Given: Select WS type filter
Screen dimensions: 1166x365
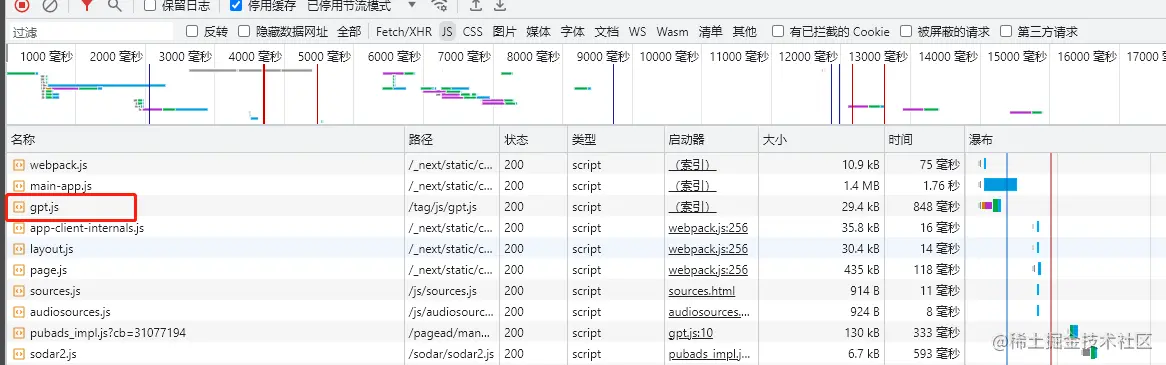Looking at the screenshot, I should coord(637,31).
